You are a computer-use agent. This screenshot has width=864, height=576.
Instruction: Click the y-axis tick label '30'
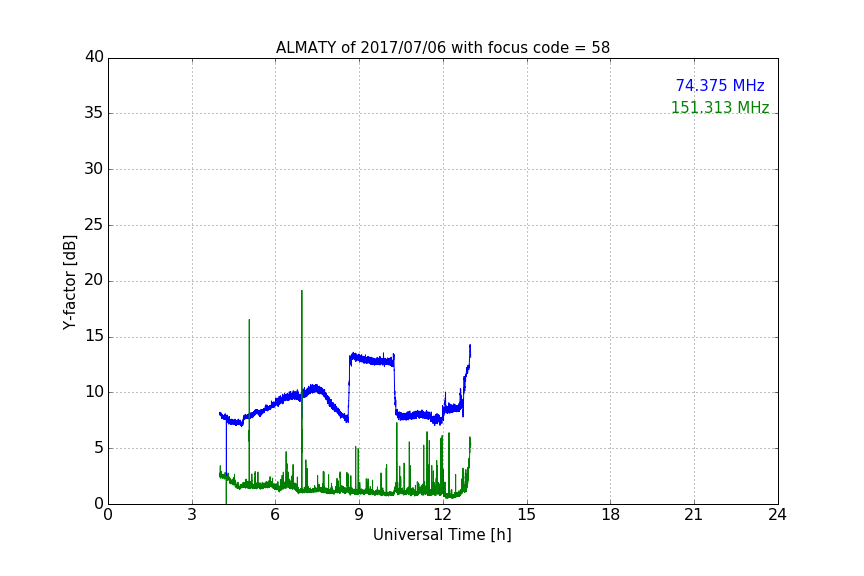click(x=94, y=169)
